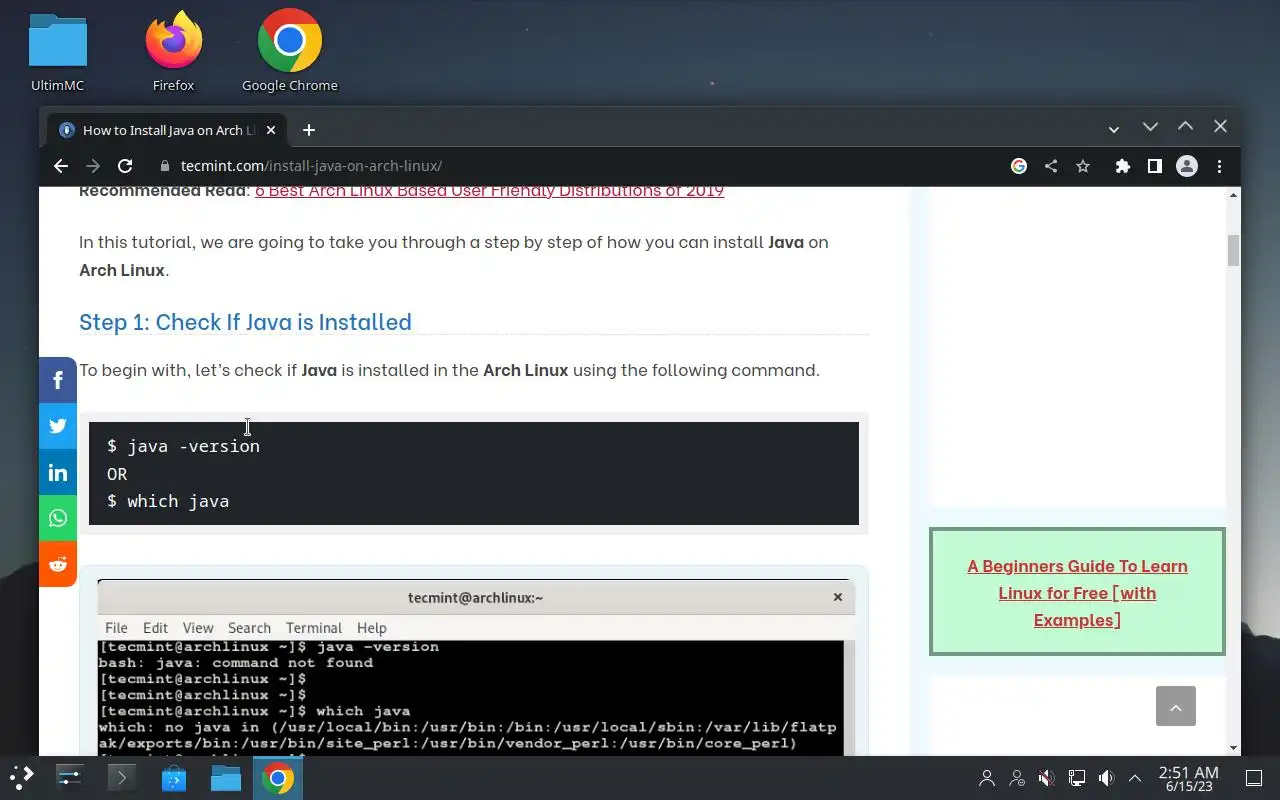Image resolution: width=1280 pixels, height=800 pixels.
Task: Expand the tab search dropdown
Action: coord(1114,130)
